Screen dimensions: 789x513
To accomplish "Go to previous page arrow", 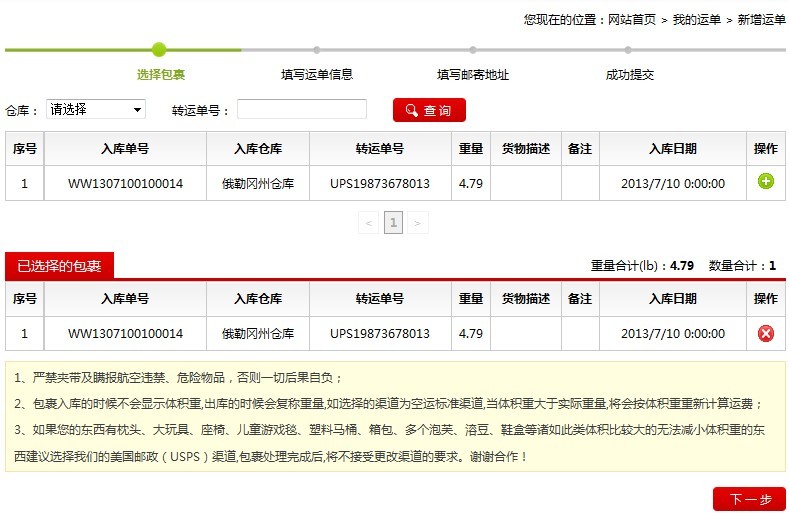I will pyautogui.click(x=368, y=223).
